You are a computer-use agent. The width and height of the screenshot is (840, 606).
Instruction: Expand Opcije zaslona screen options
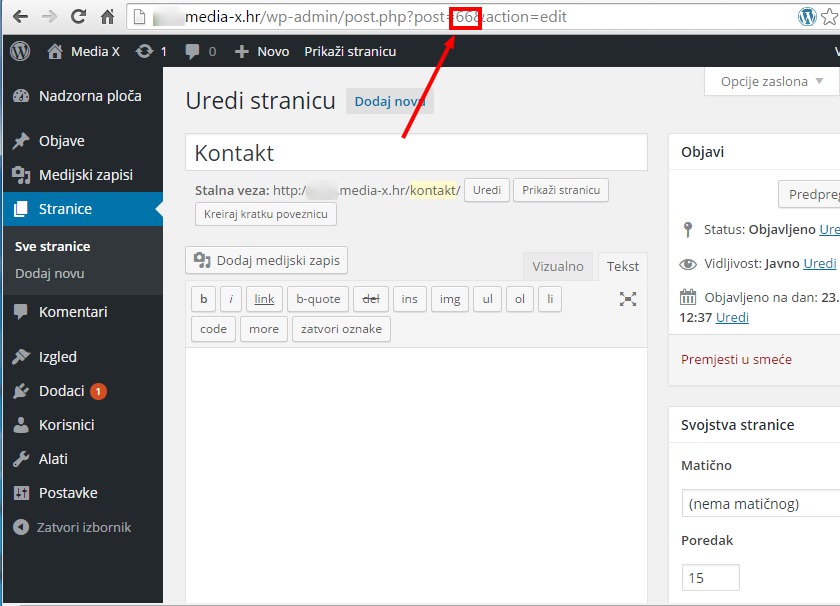coord(771,81)
